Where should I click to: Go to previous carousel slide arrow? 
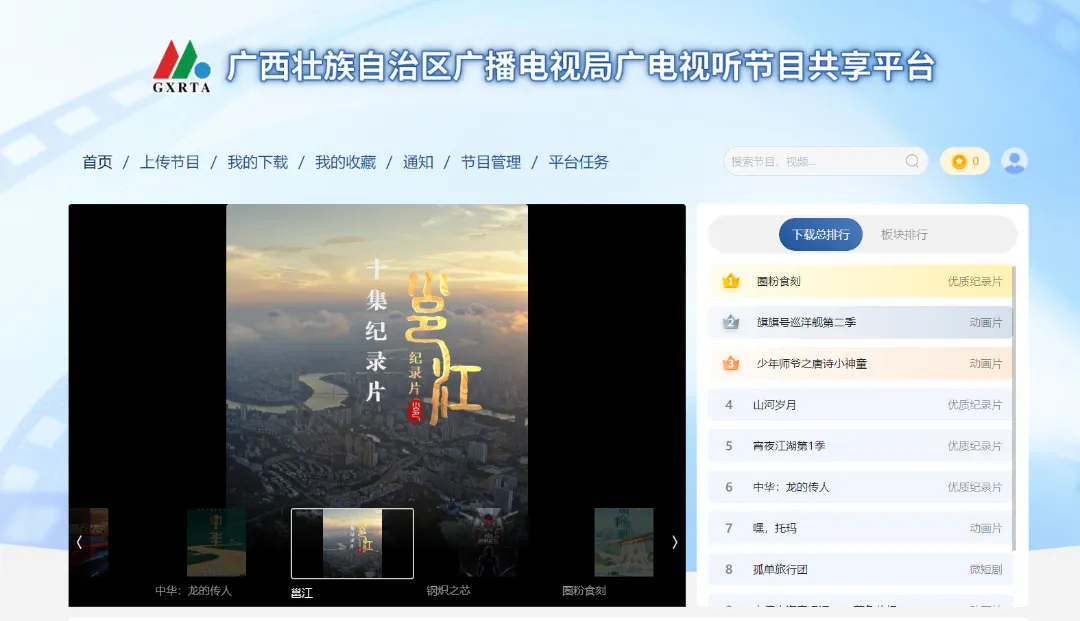(80, 542)
